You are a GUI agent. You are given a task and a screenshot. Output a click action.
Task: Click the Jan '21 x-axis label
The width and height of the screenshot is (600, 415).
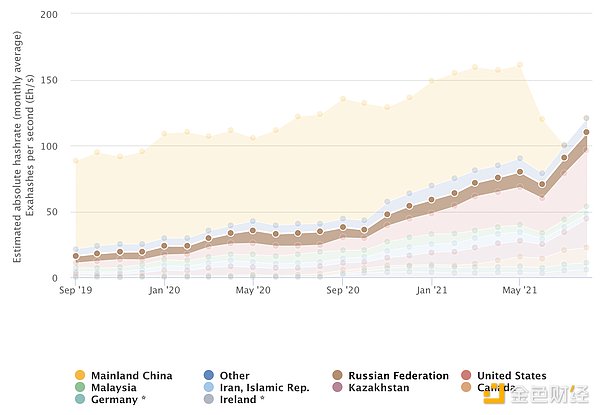coord(431,290)
